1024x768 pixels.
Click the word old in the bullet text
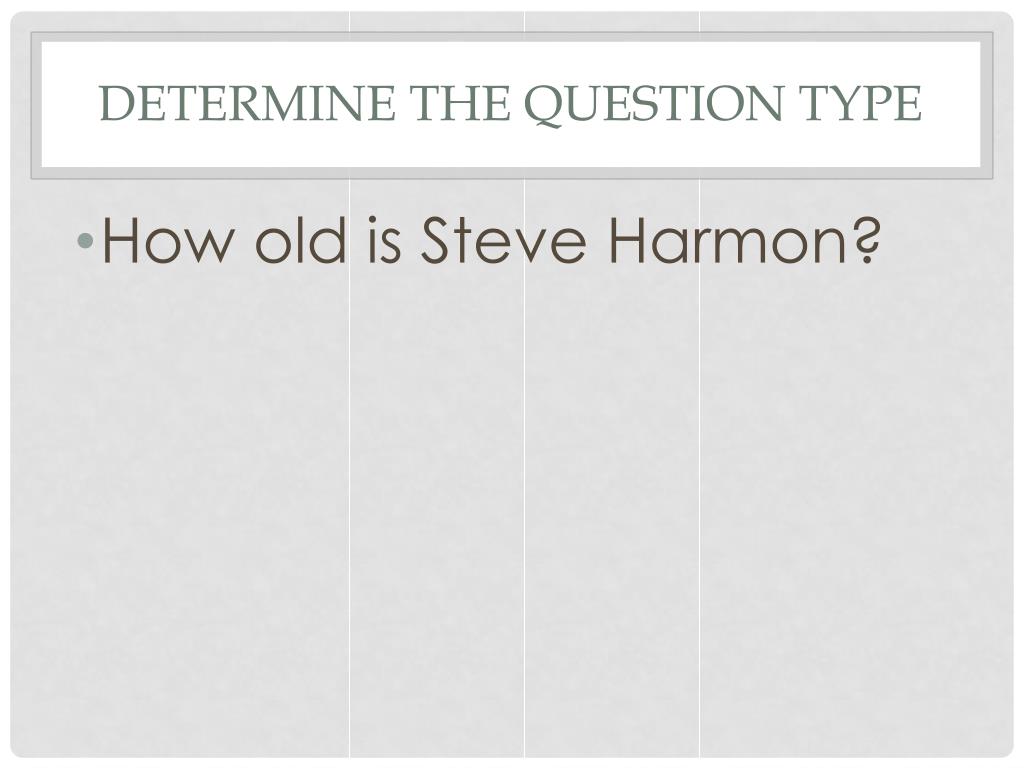[300, 239]
